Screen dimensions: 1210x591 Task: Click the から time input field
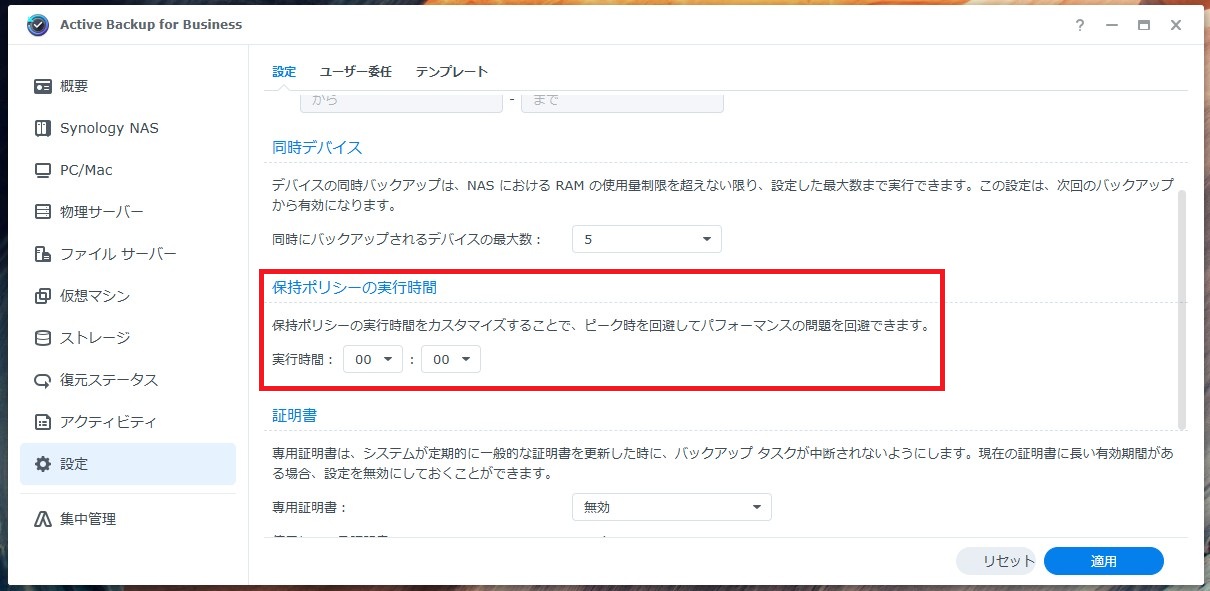click(402, 101)
